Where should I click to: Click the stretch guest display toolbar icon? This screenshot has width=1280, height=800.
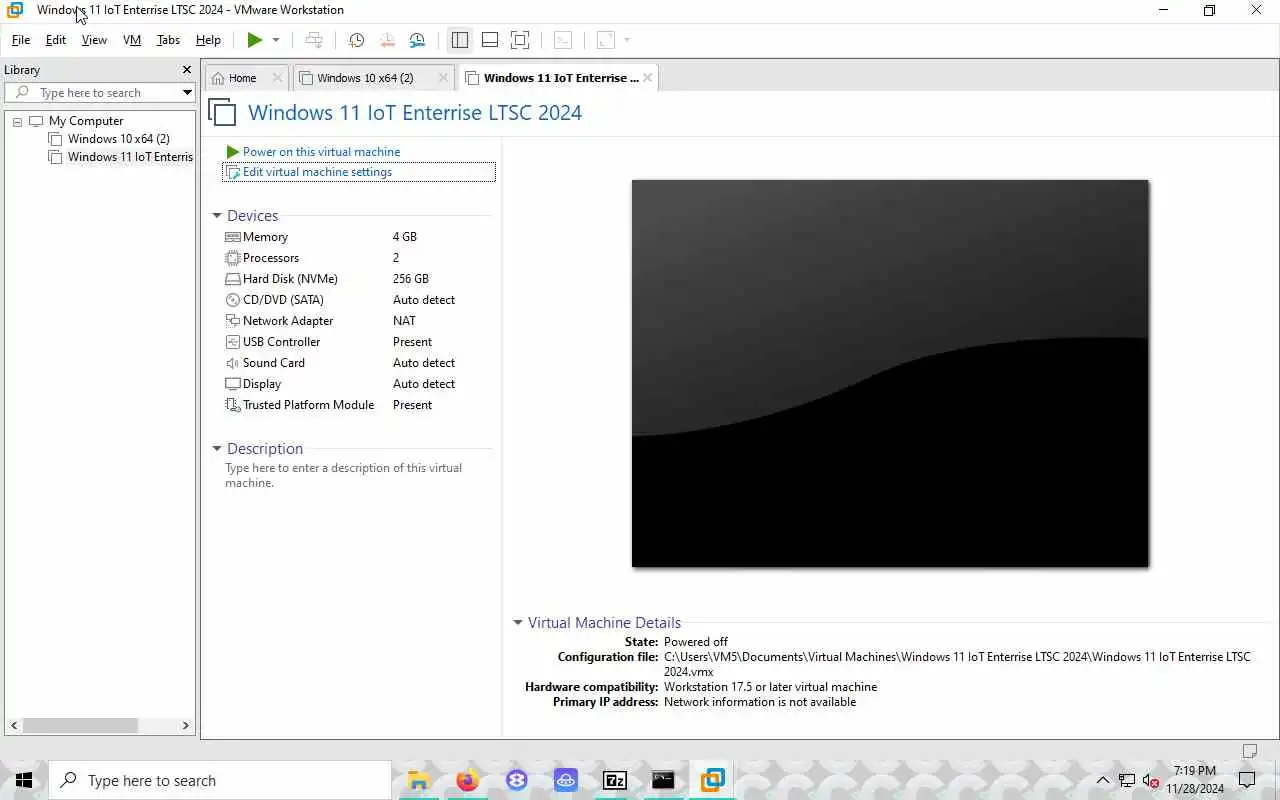tap(605, 40)
